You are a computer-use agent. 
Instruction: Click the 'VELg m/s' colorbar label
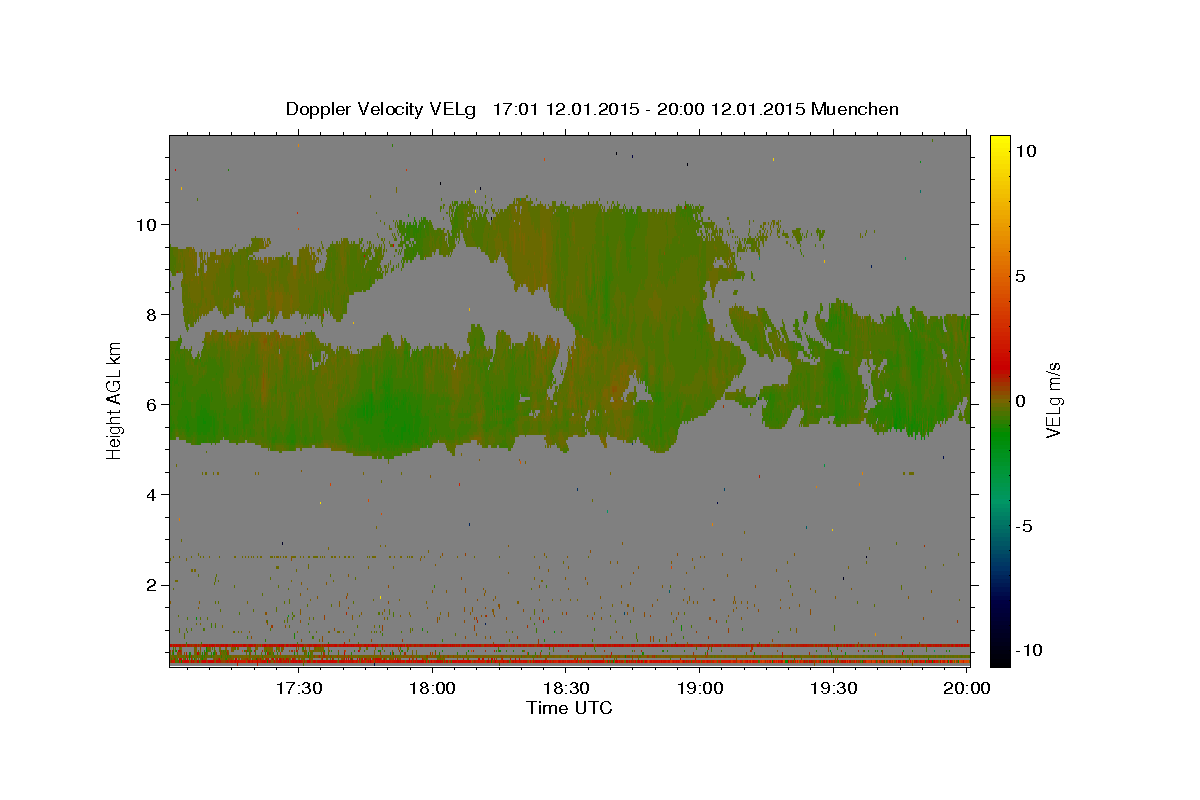click(1053, 401)
